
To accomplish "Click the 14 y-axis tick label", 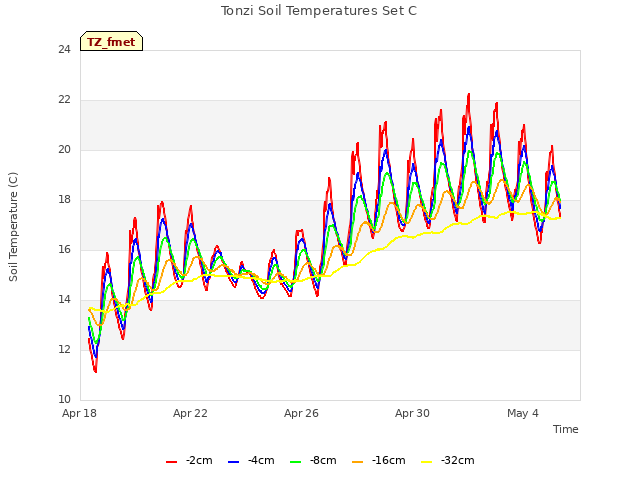I will click(64, 300).
